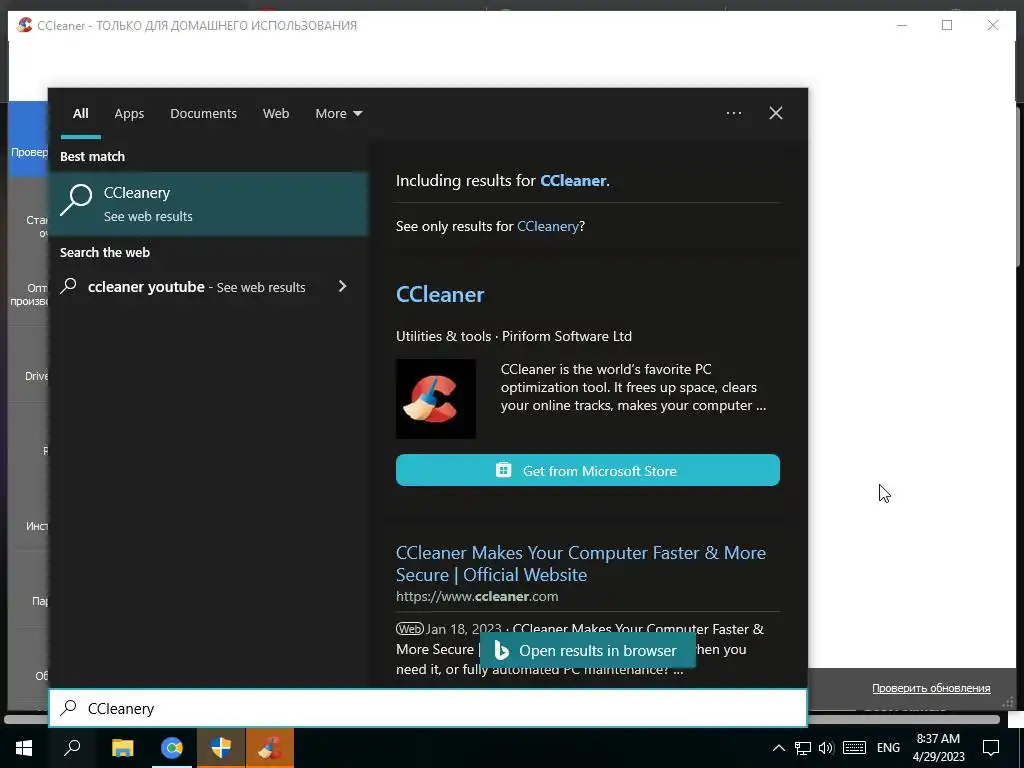Click the CCleaner description paragraph
Viewport: 1024px width, 768px height.
633,387
